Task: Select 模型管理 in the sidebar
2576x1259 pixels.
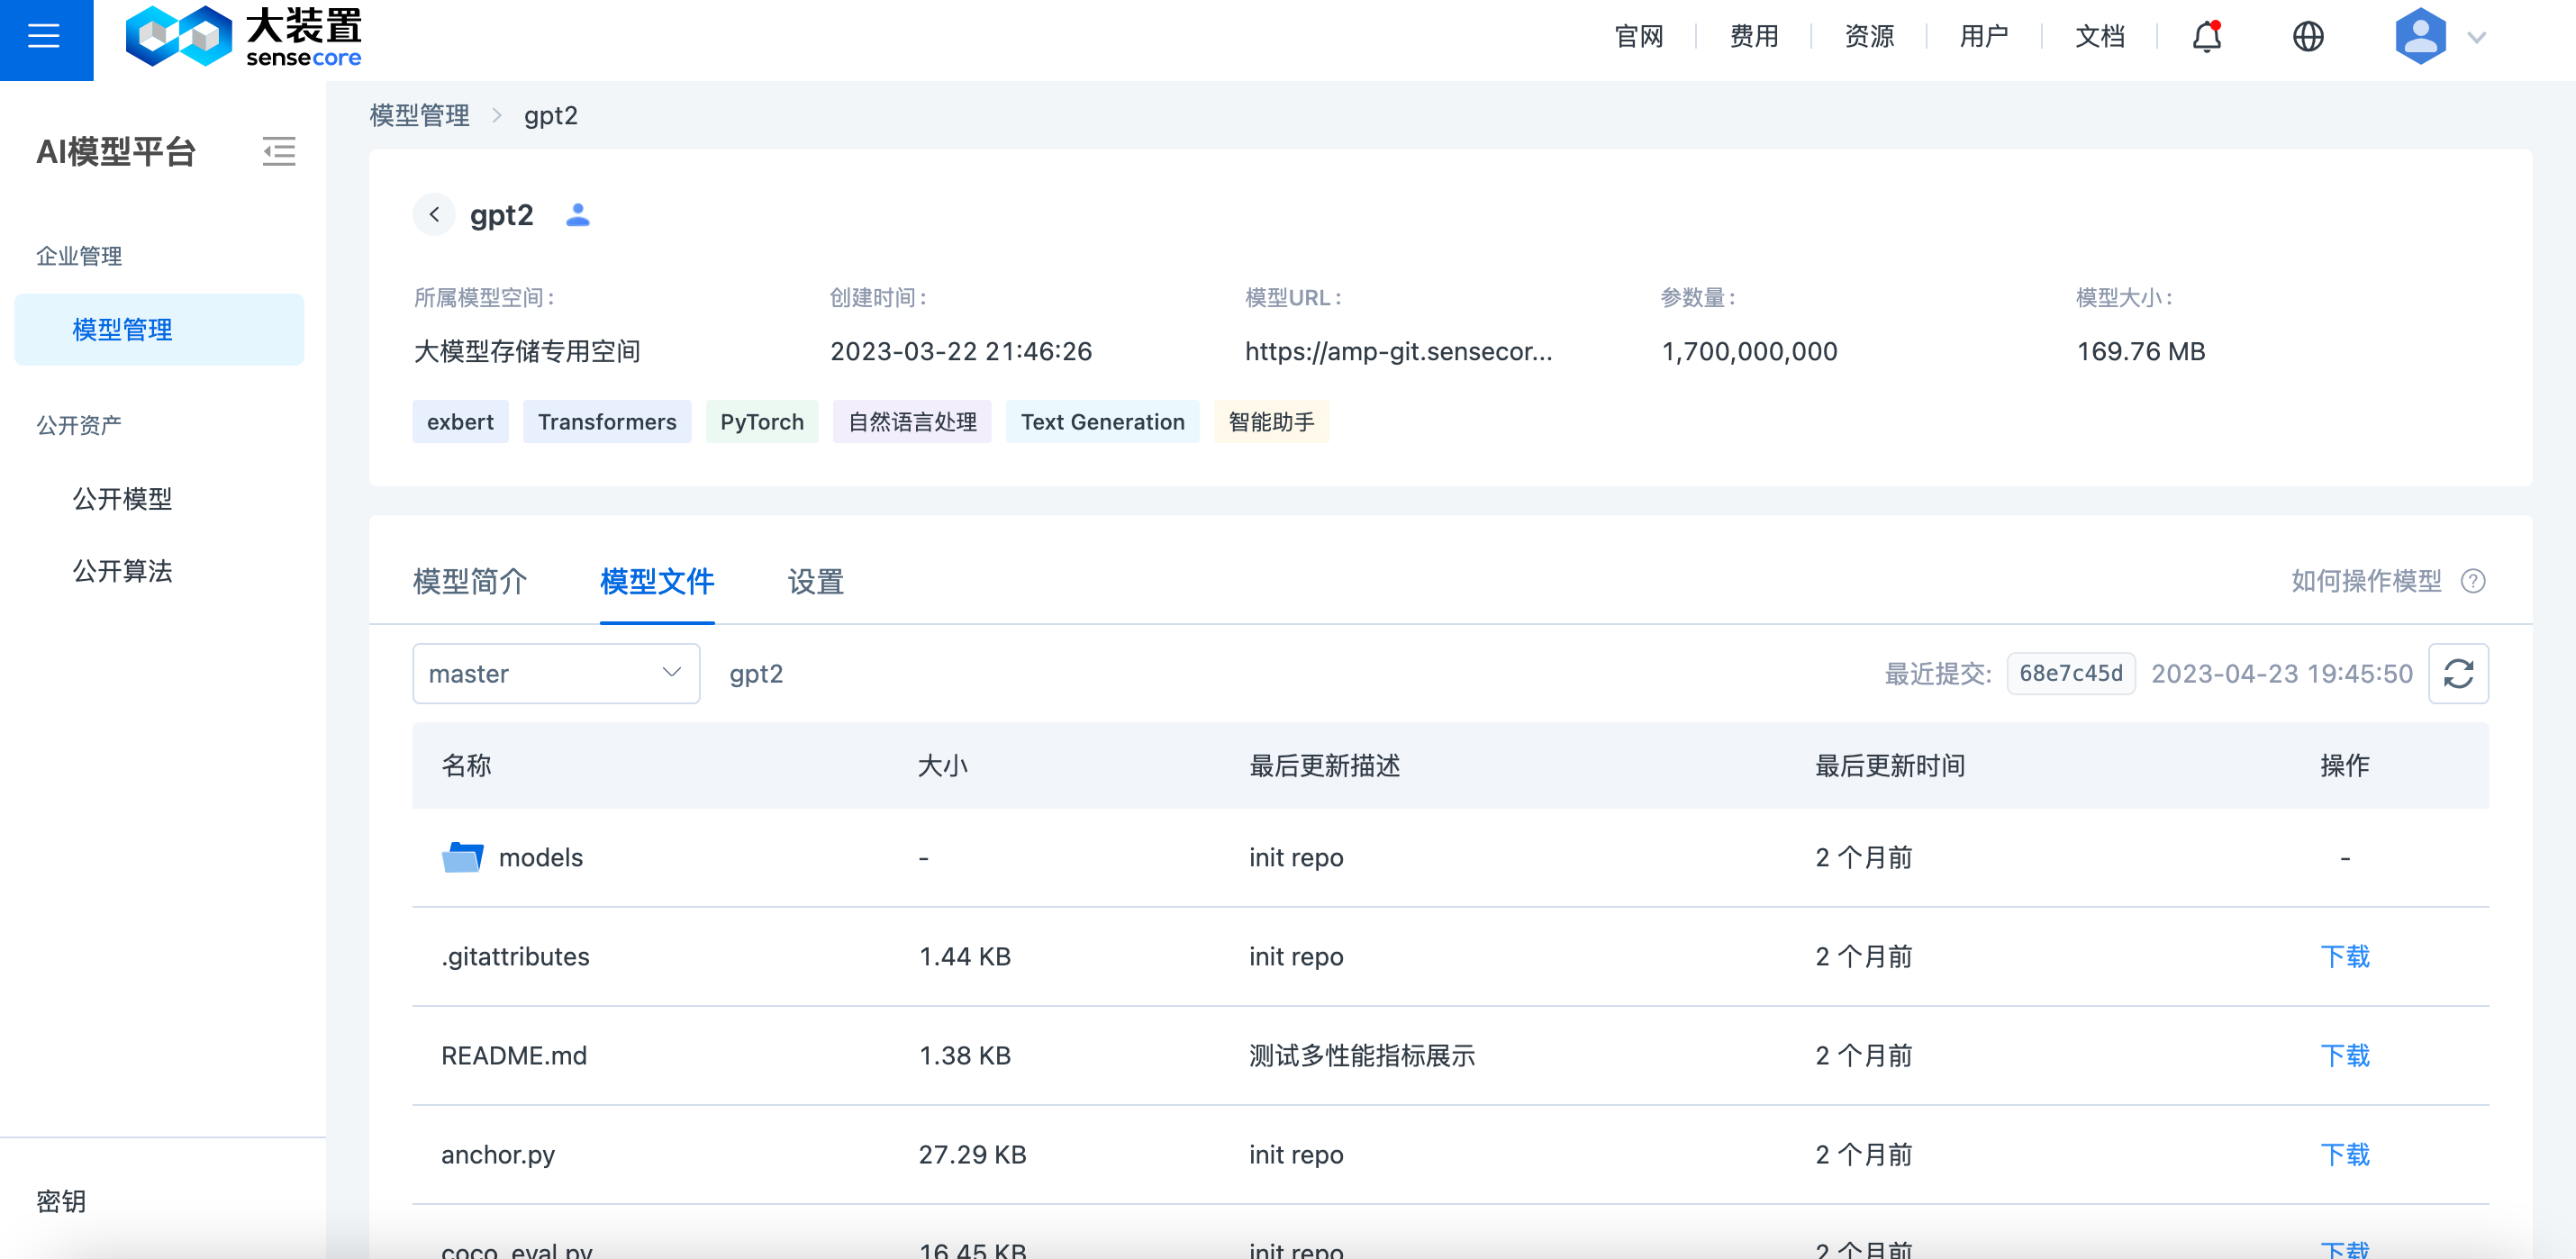Action: [159, 330]
